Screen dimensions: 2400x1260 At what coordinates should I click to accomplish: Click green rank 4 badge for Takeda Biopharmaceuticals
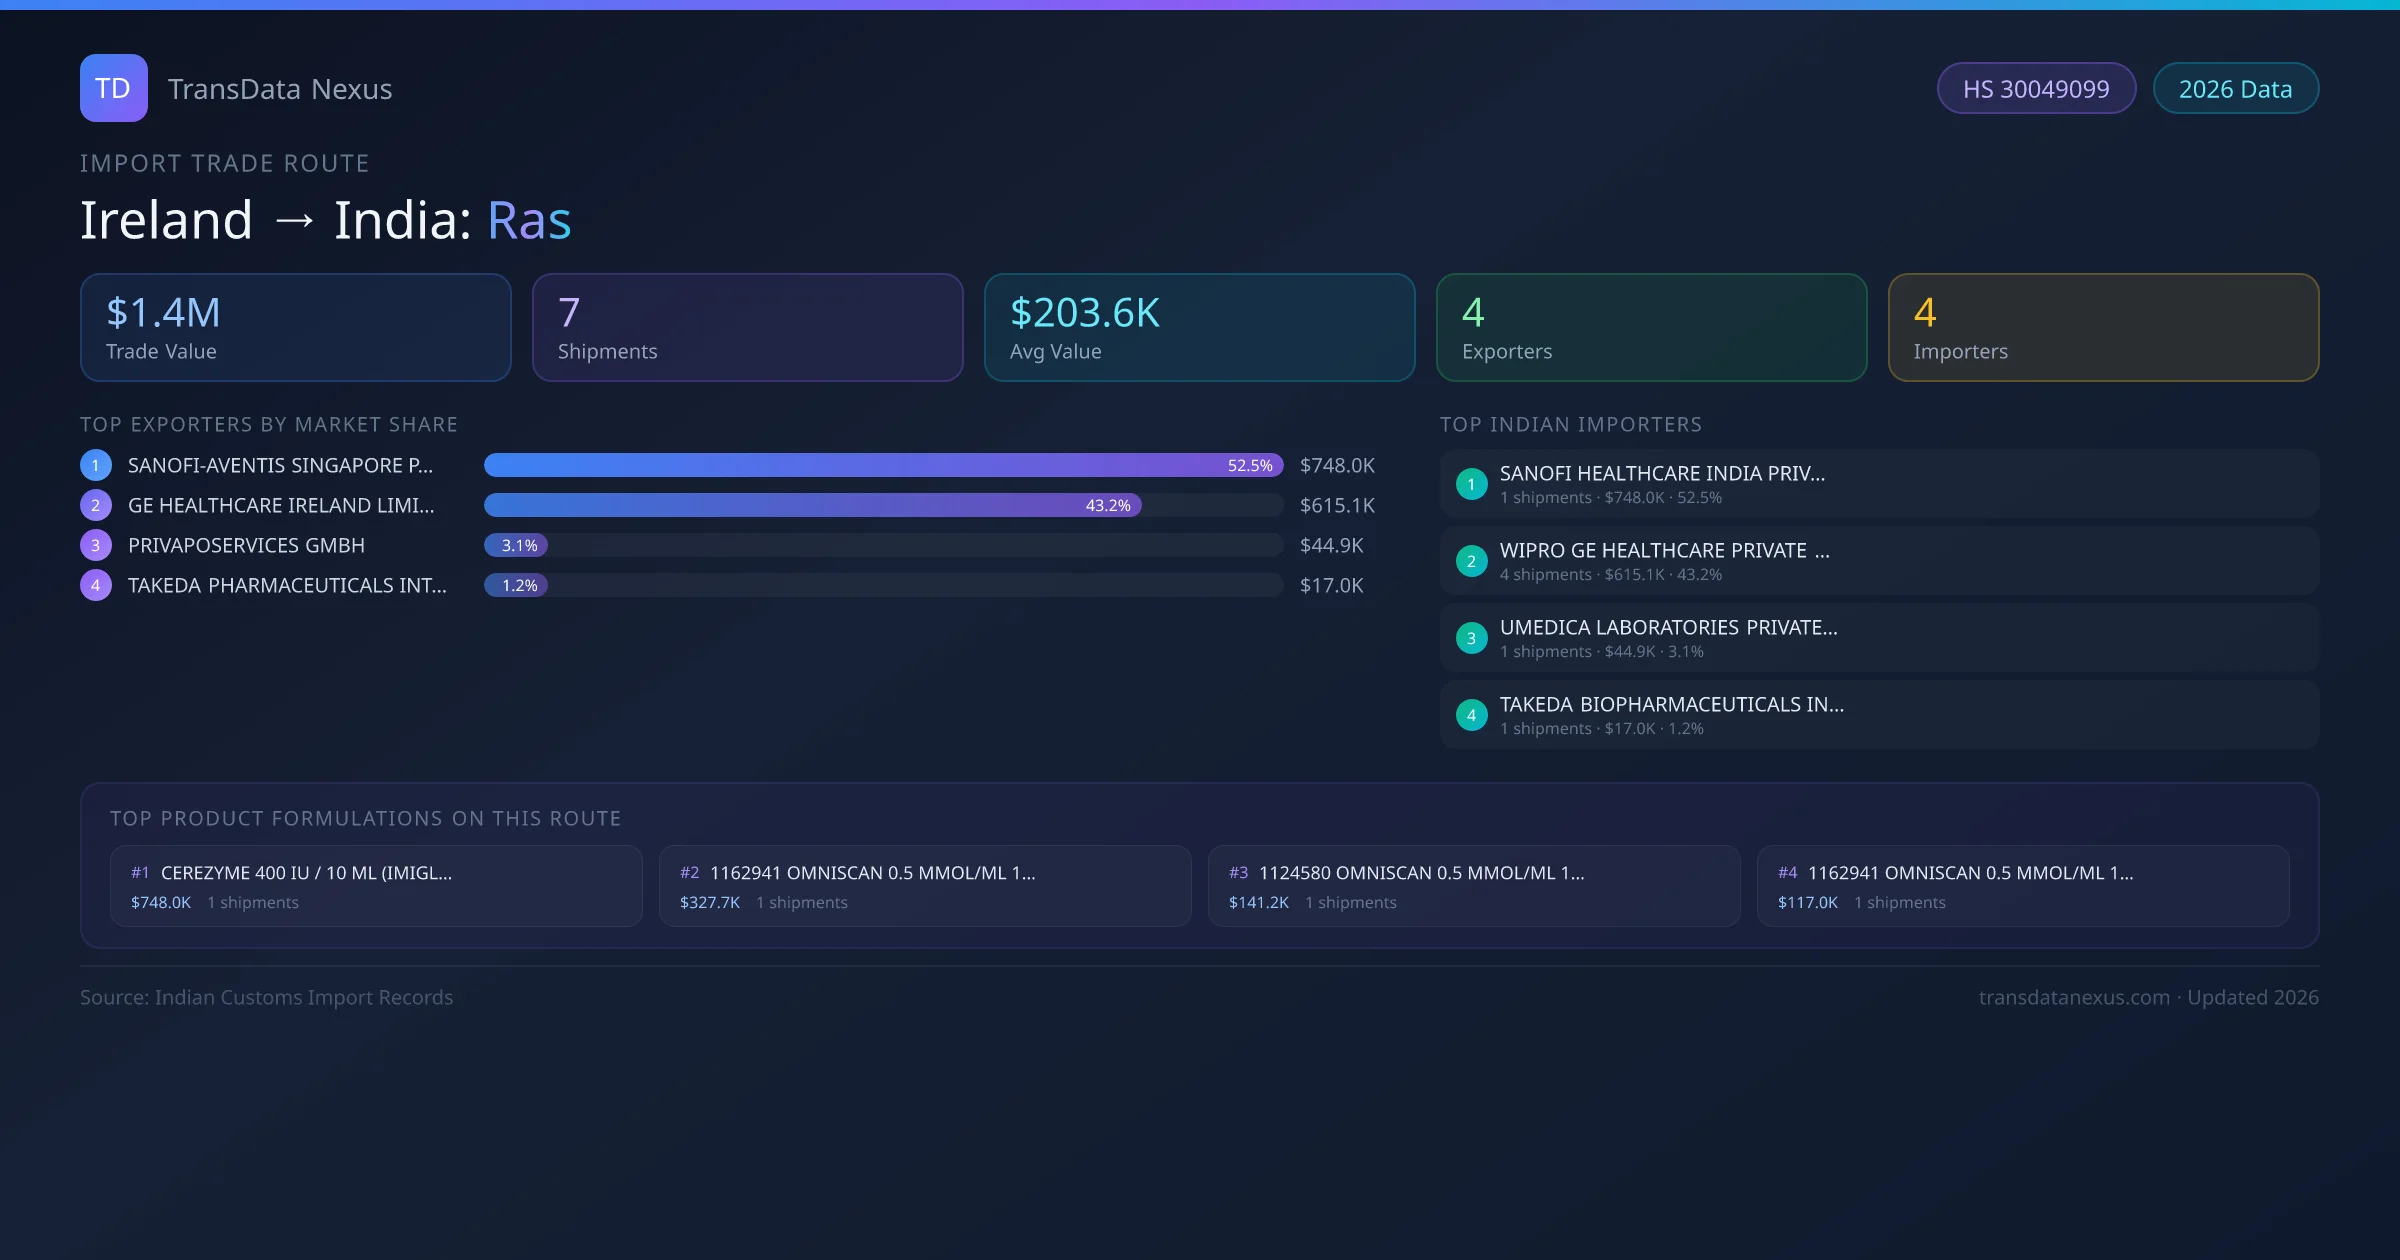pos(1471,715)
